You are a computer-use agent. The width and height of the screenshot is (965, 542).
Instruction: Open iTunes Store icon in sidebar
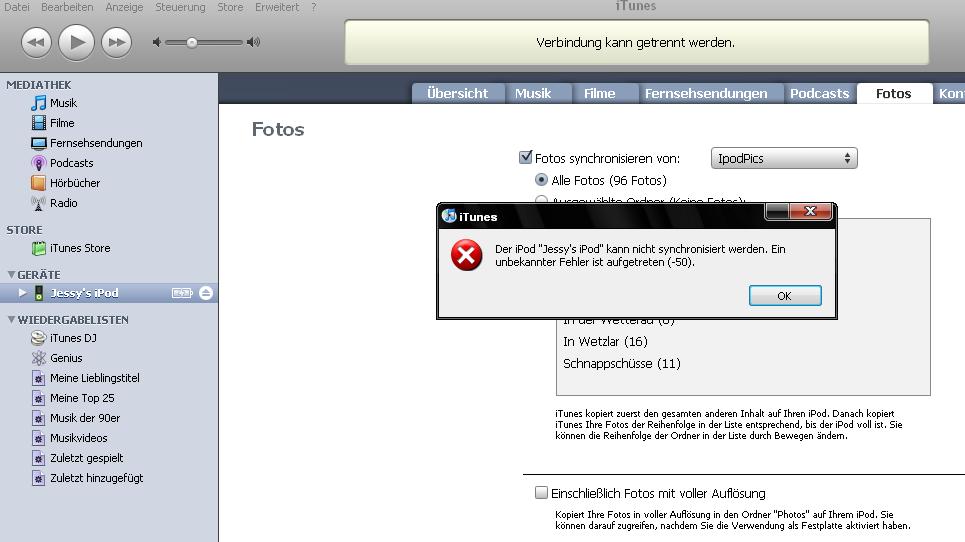pyautogui.click(x=39, y=248)
